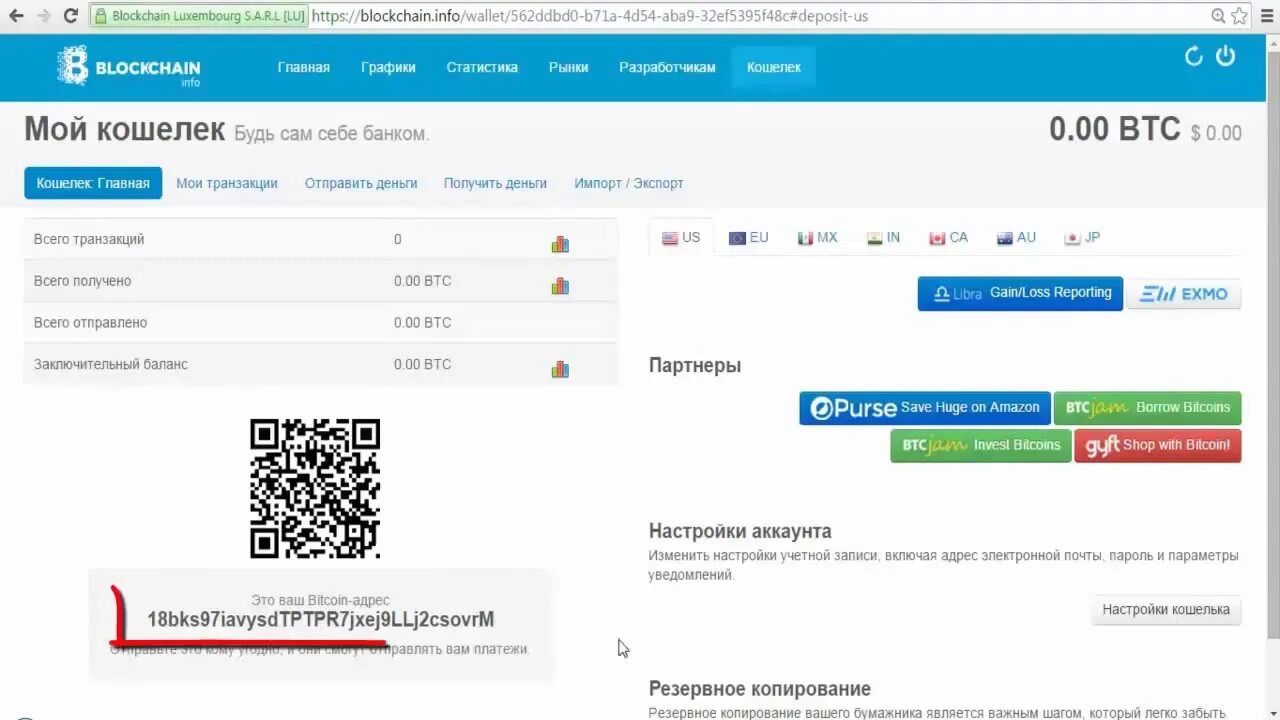Bookmark the page with the star icon
The height and width of the screenshot is (720, 1280).
click(x=1240, y=16)
